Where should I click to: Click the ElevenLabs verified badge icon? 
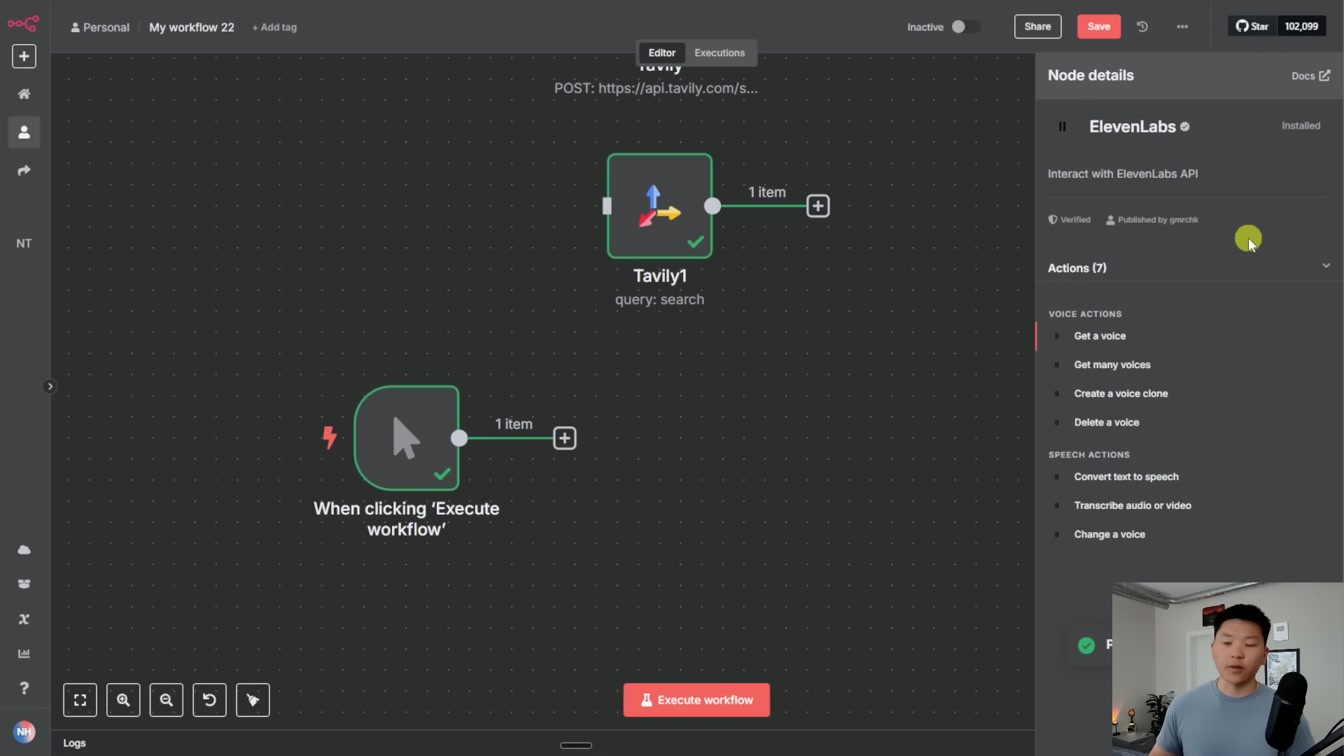[1185, 127]
